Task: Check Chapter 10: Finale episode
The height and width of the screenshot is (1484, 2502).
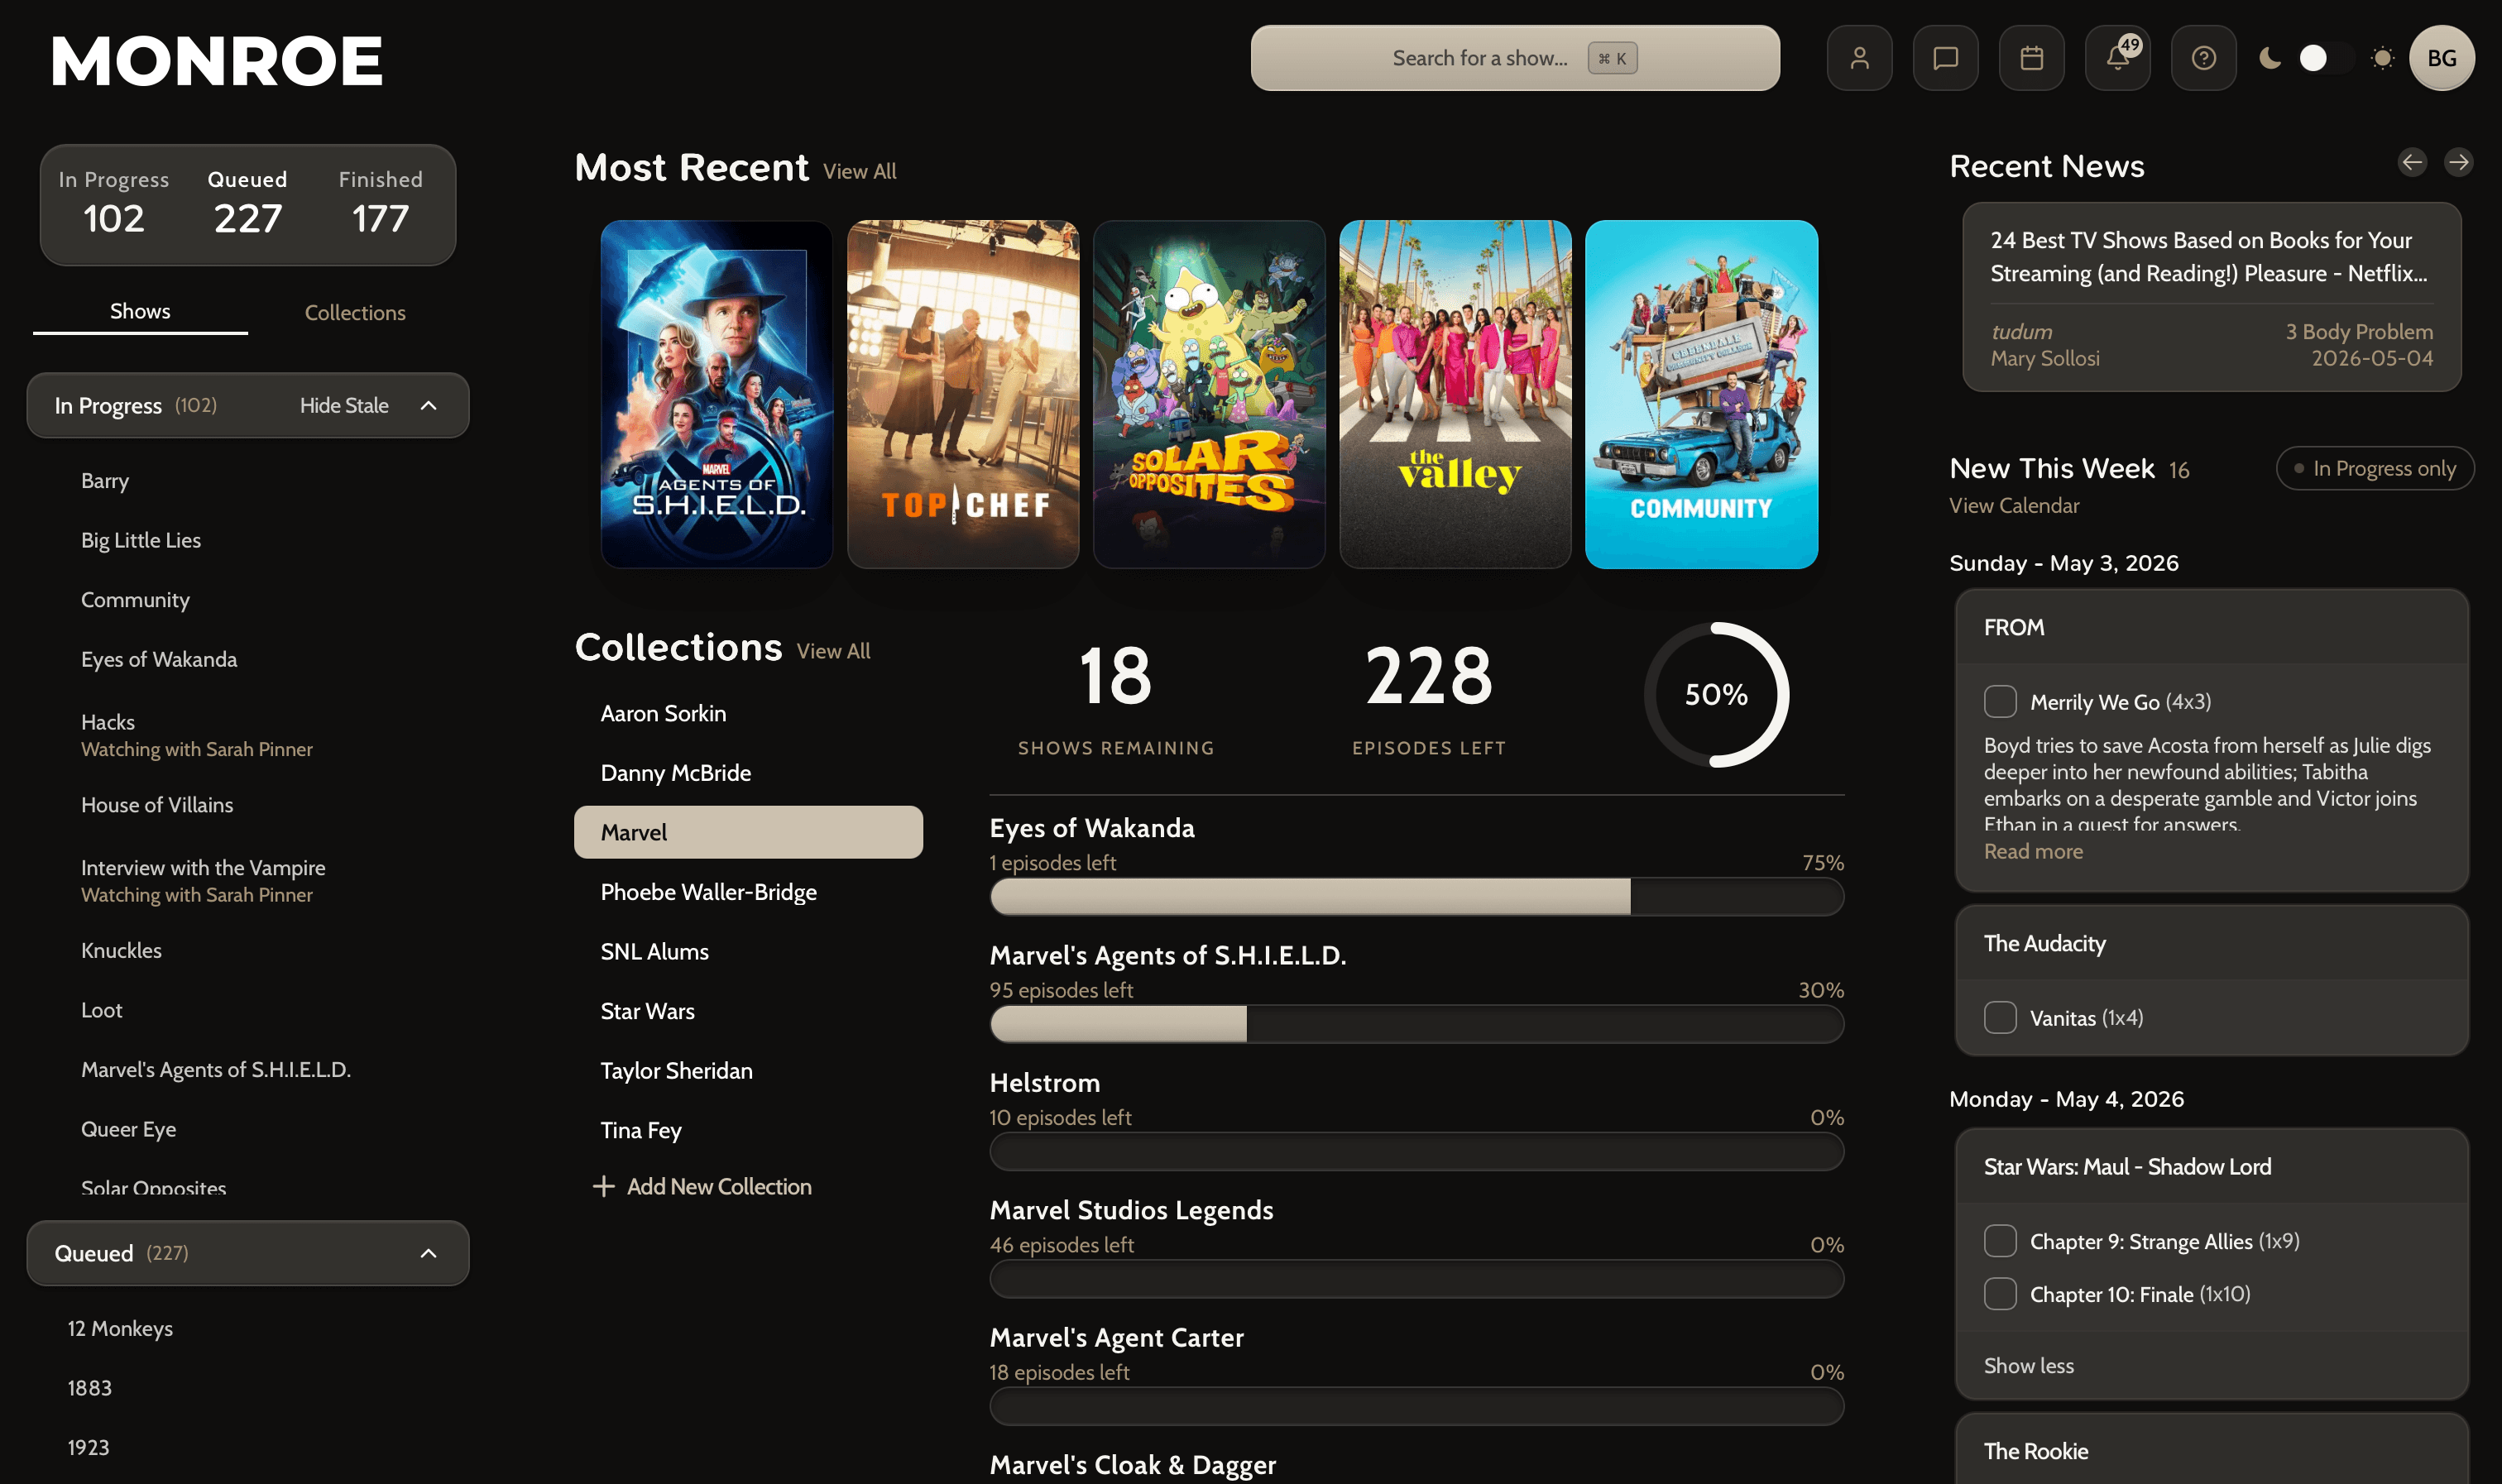Action: click(2000, 1293)
